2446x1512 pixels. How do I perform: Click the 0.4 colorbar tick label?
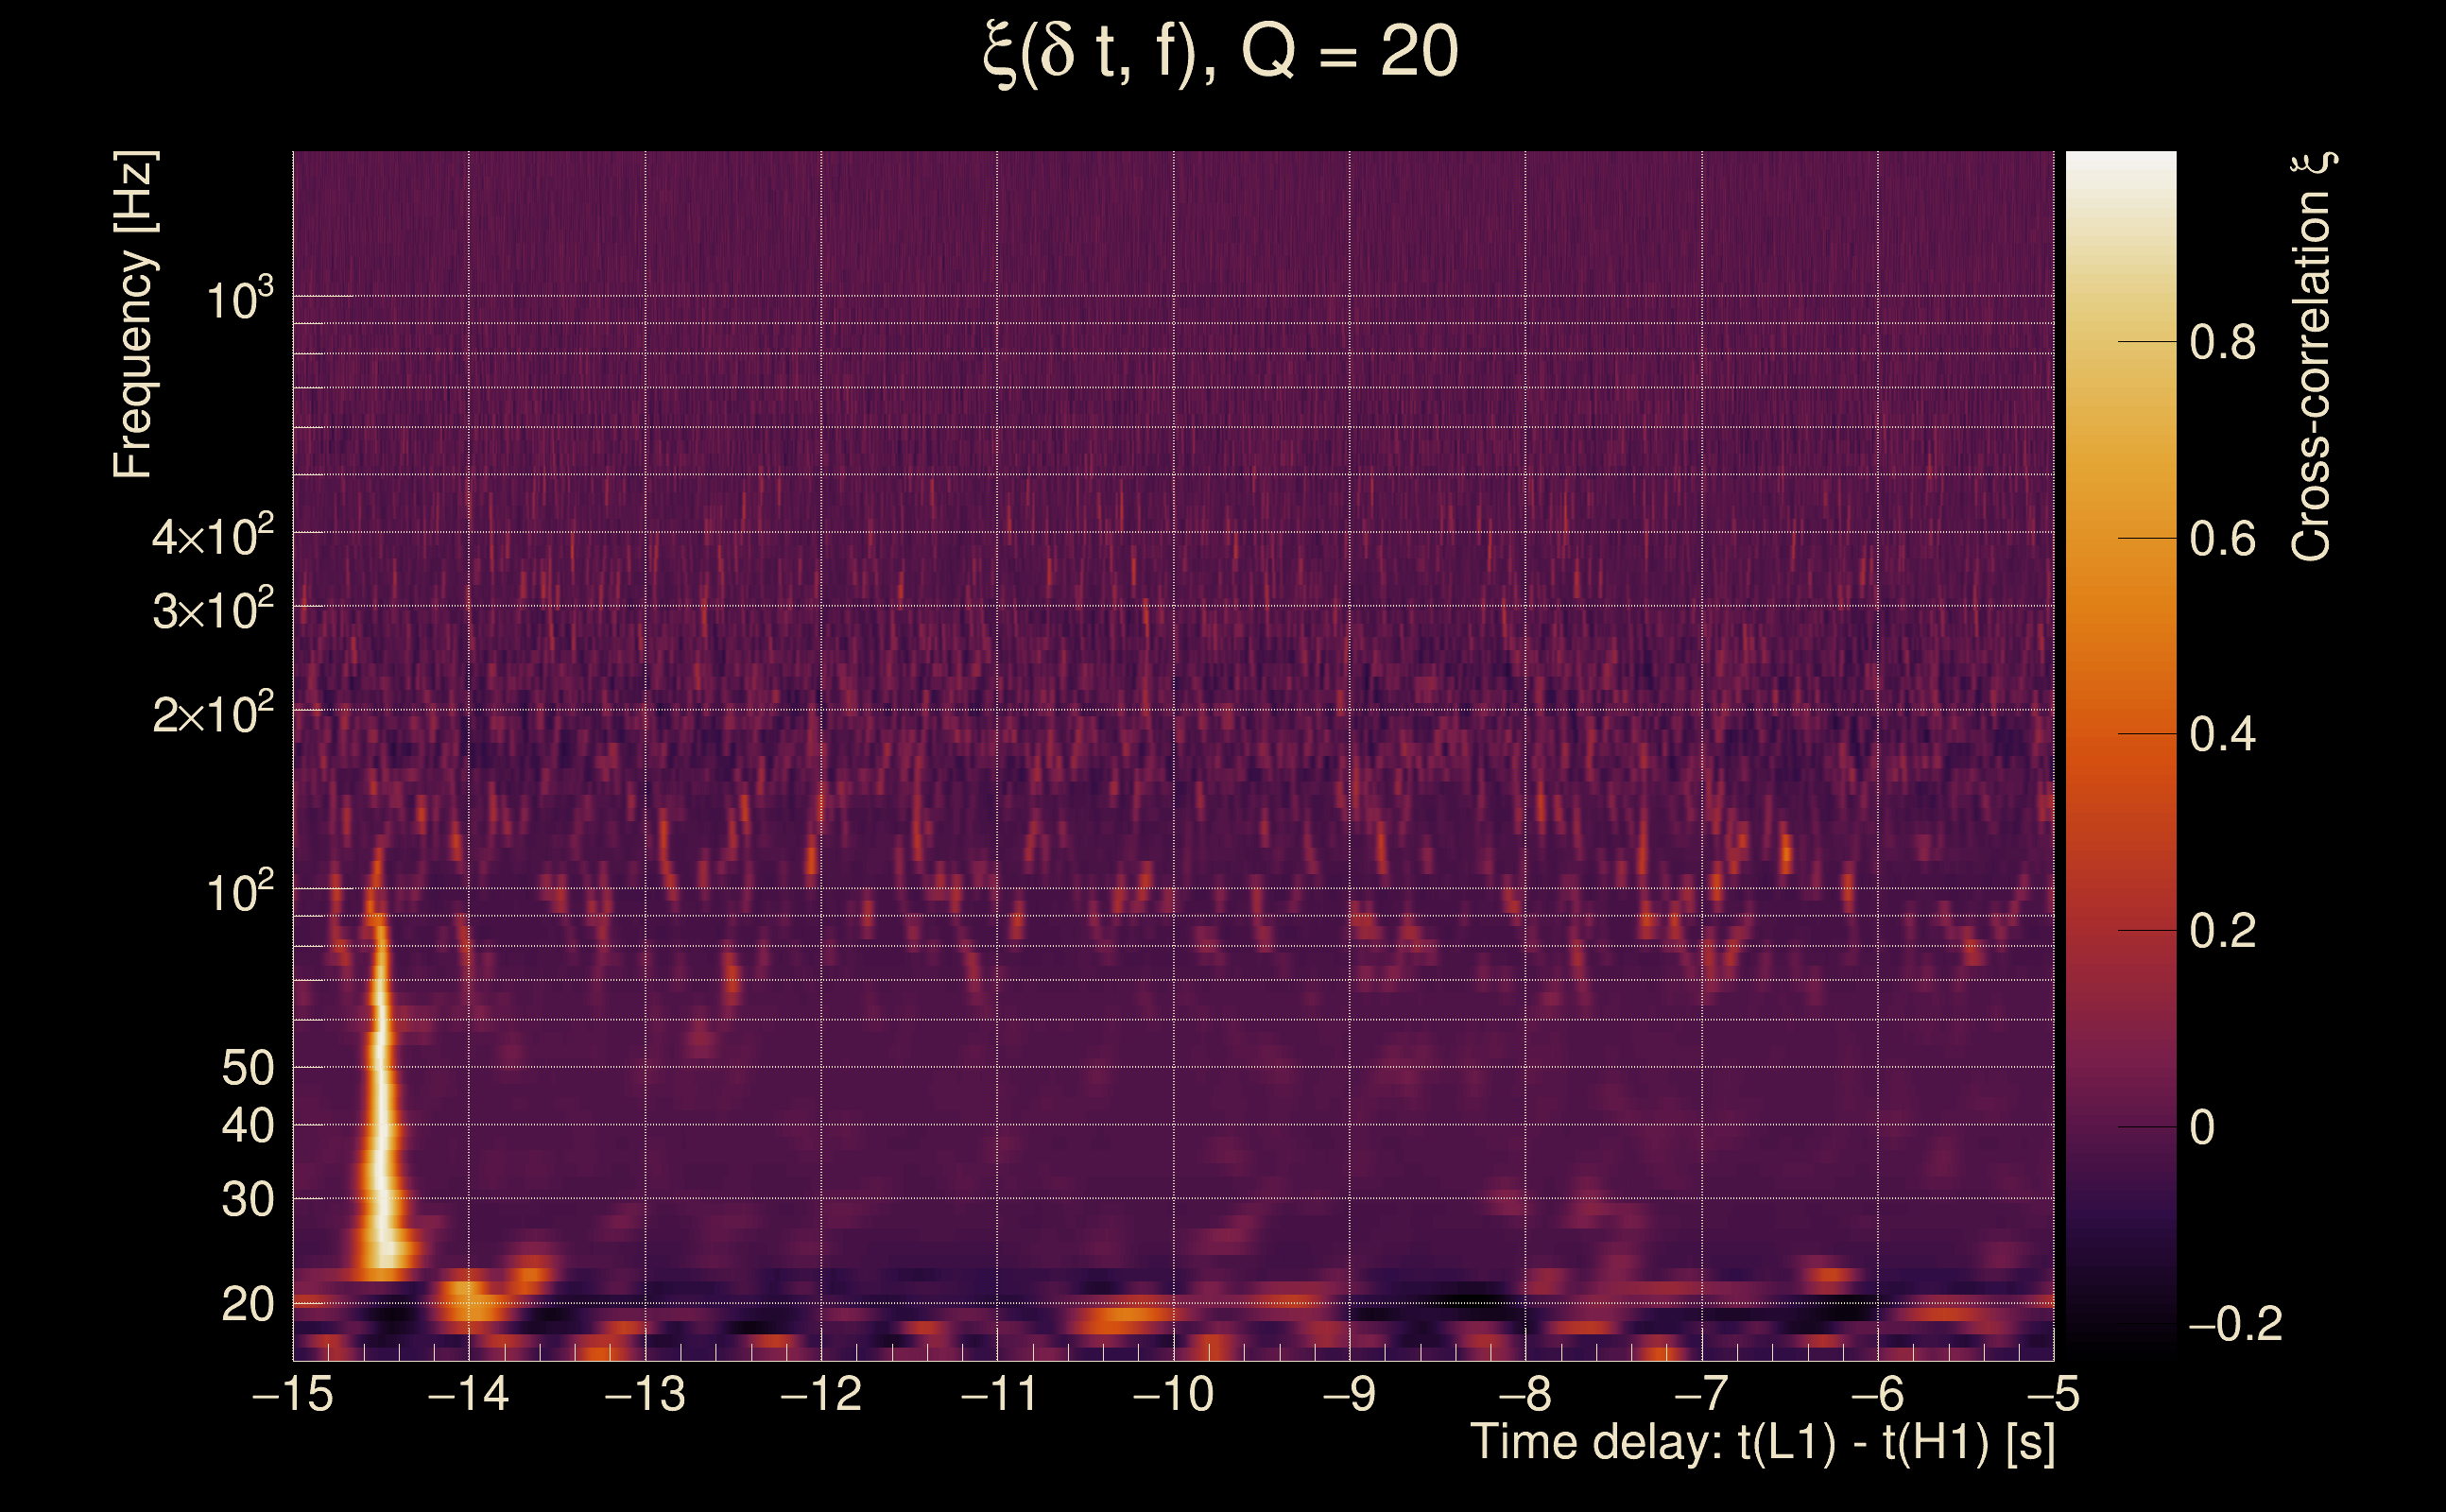2222,735
